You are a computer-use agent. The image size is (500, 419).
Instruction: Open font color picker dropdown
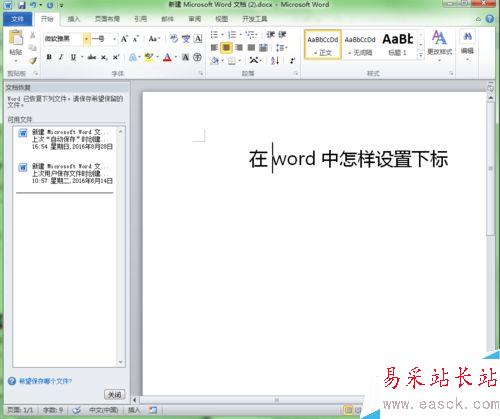176,58
